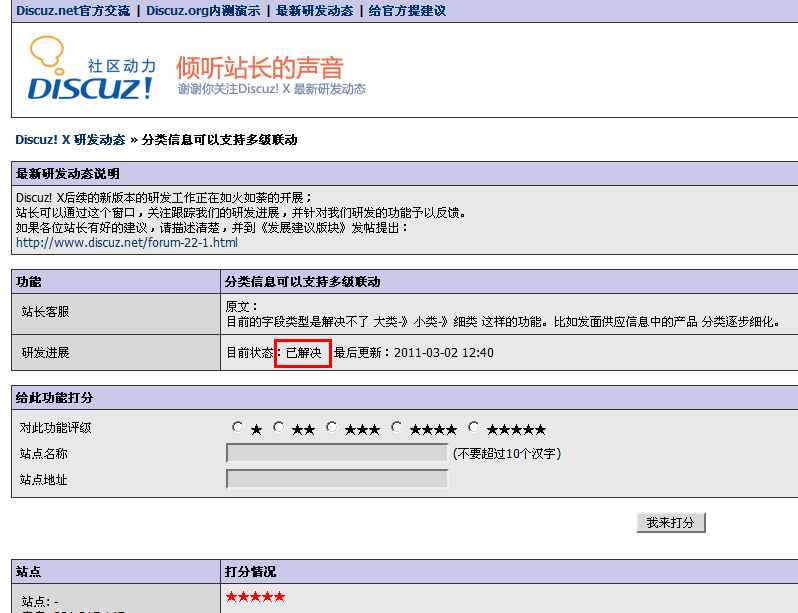Click the (不要超过10个汉字) hint text
798x613 pixels.
click(507, 453)
